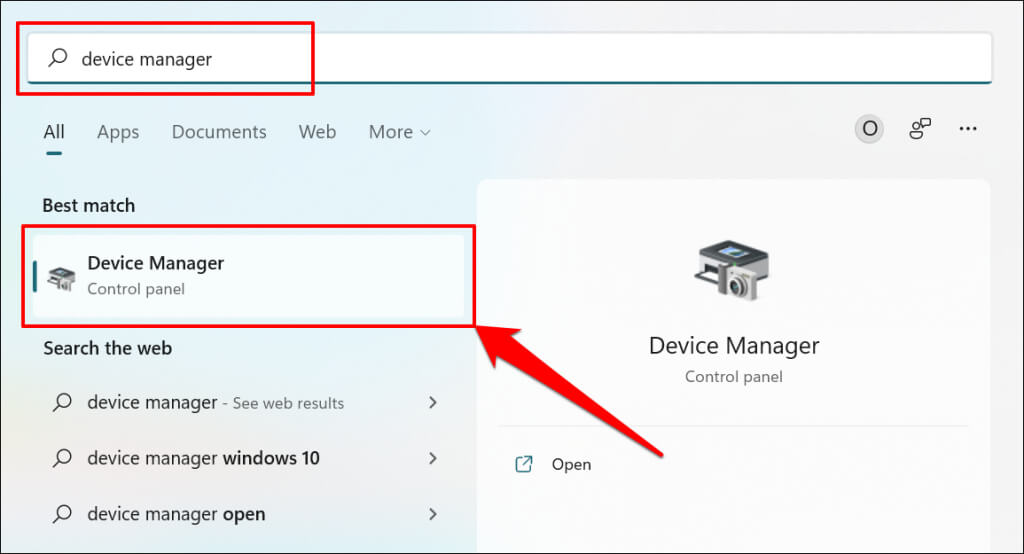Click the search magnifier icon in the search box
Screen dimensions: 1024x554
pyautogui.click(x=57, y=57)
